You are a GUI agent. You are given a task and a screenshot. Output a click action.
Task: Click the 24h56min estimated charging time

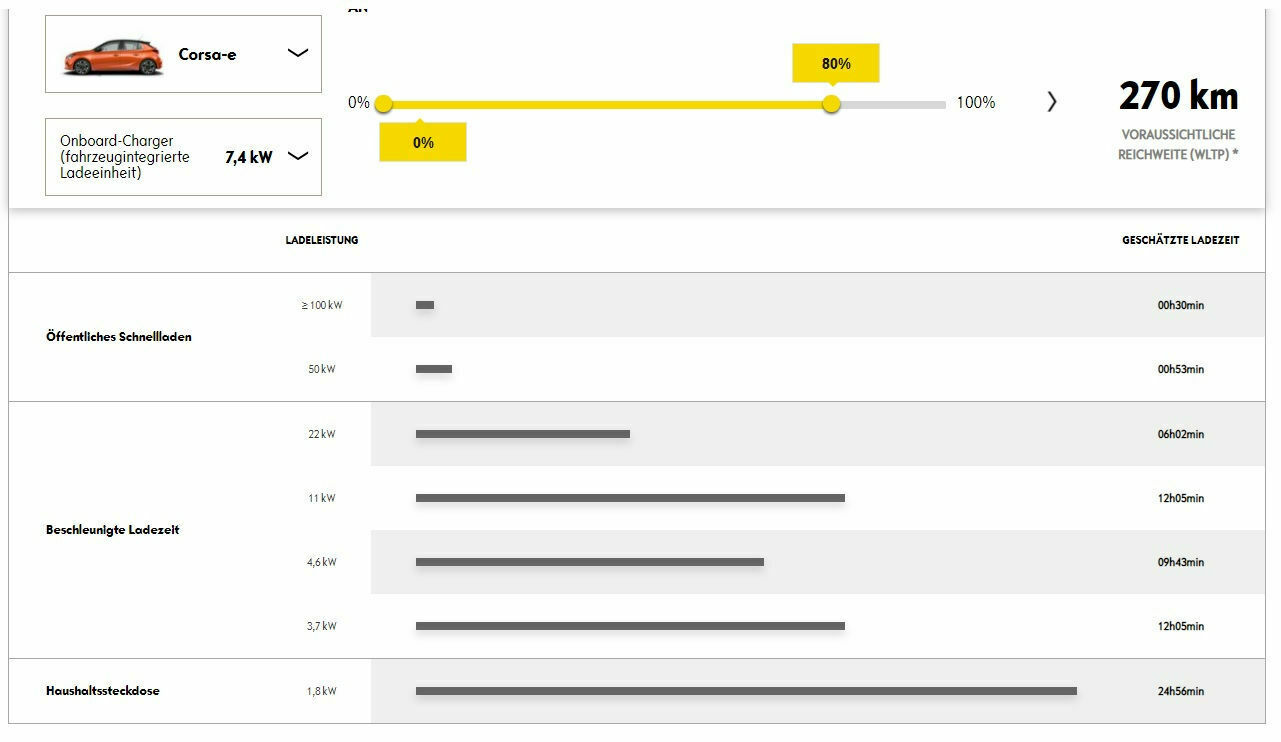(1181, 691)
